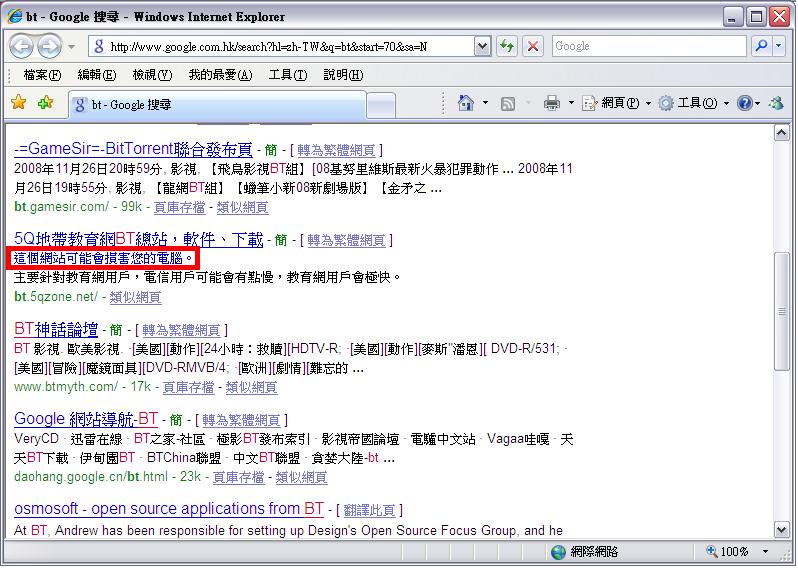Expand the Print dropdown arrow

pyautogui.click(x=571, y=103)
